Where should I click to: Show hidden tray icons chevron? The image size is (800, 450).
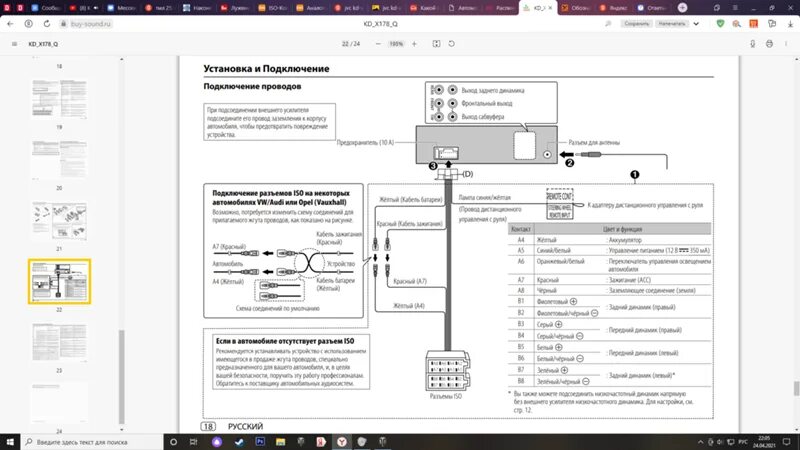click(x=701, y=442)
